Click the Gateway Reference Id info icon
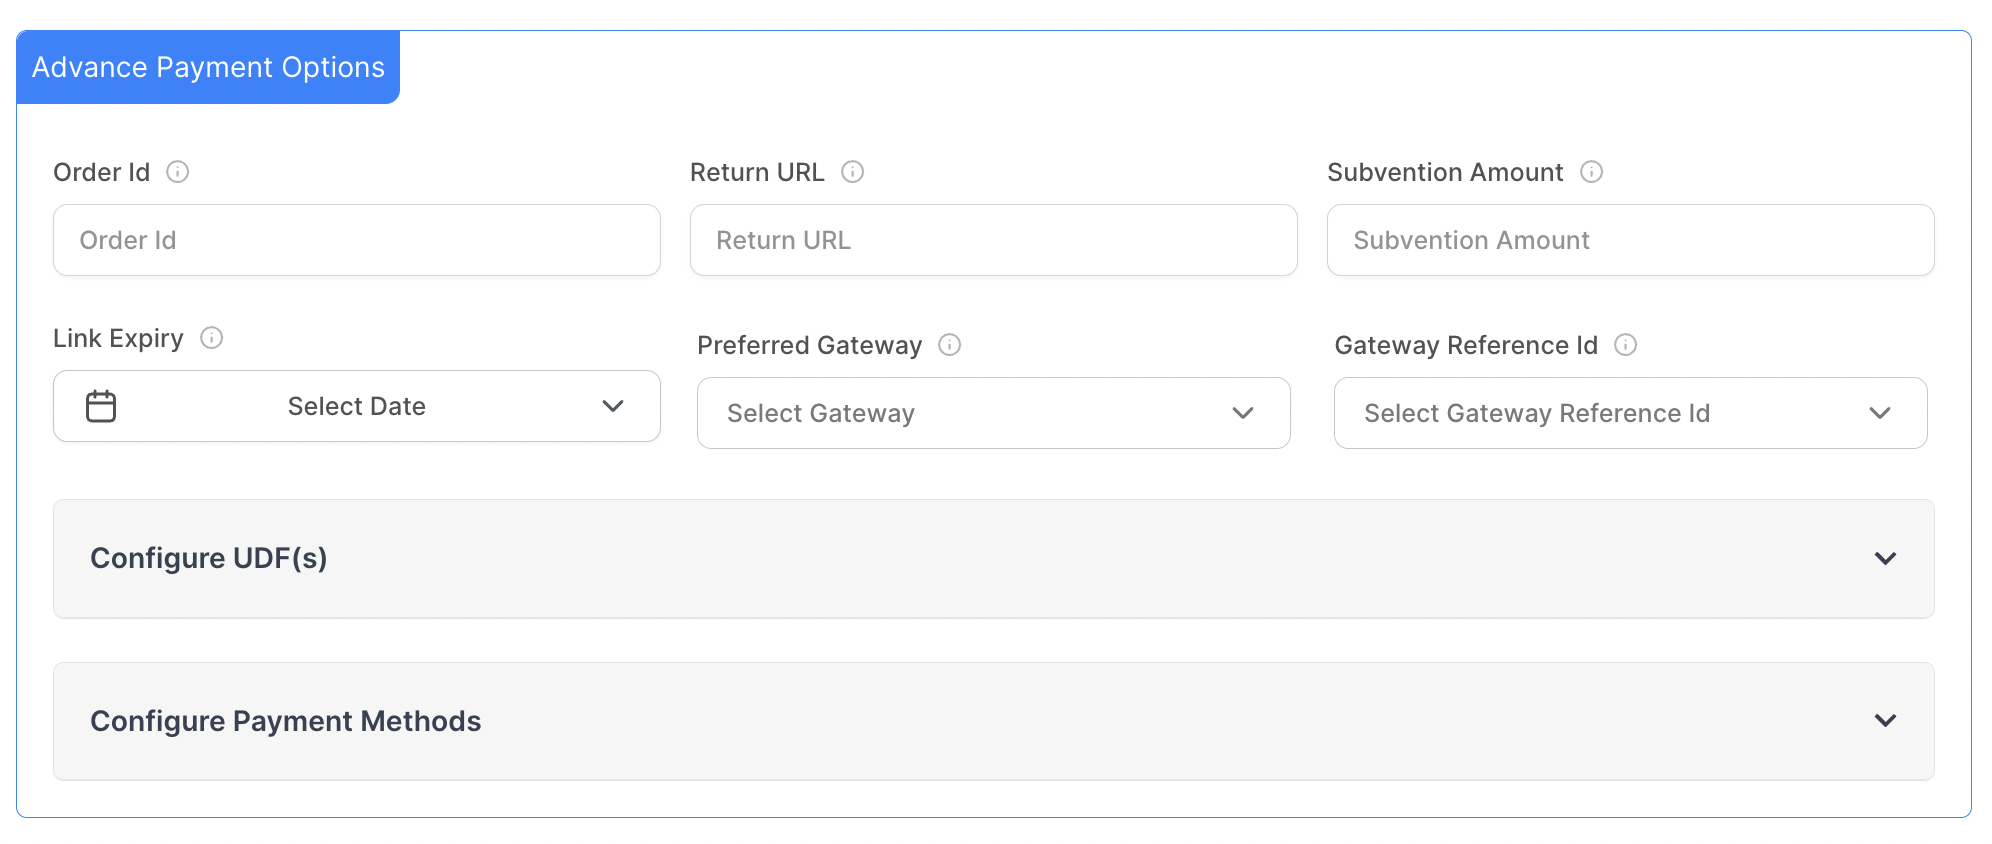 click(x=1625, y=345)
